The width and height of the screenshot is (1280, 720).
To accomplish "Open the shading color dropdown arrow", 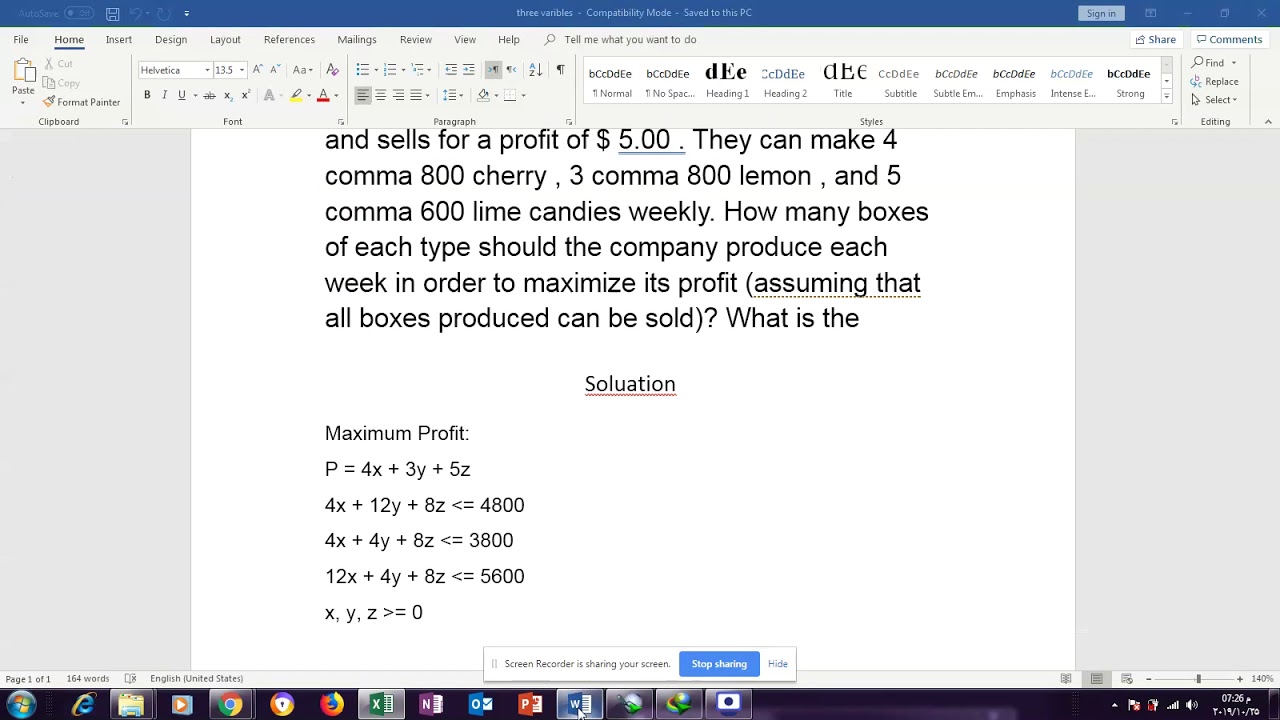I will [x=496, y=95].
